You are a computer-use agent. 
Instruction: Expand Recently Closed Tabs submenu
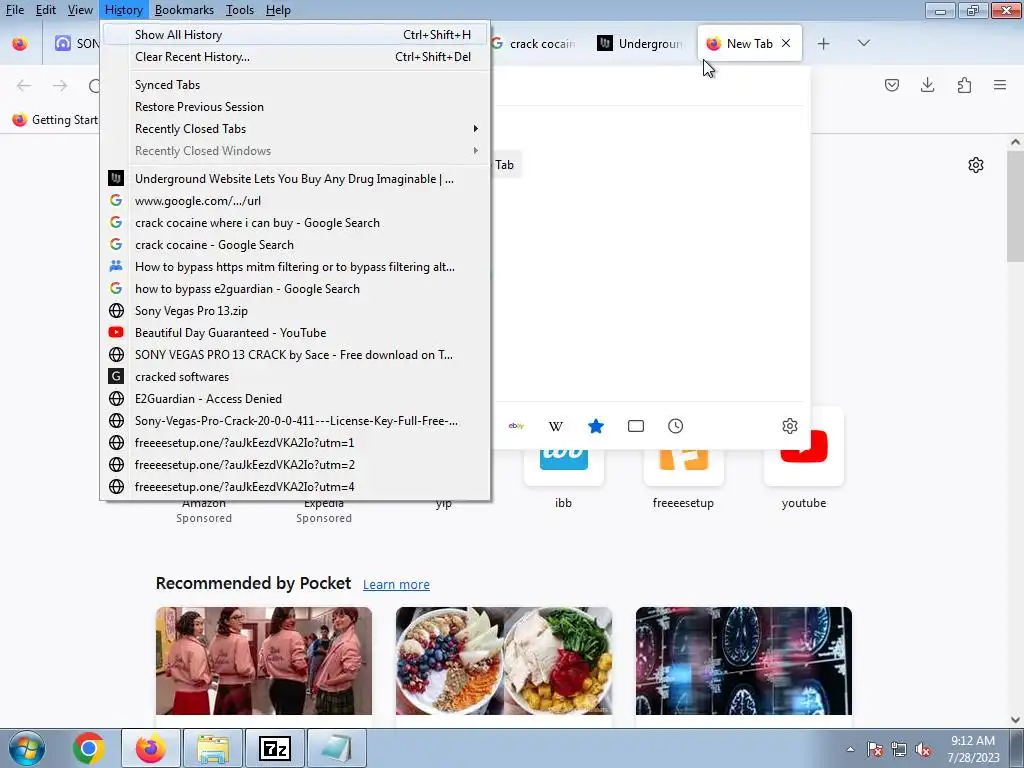(295, 129)
